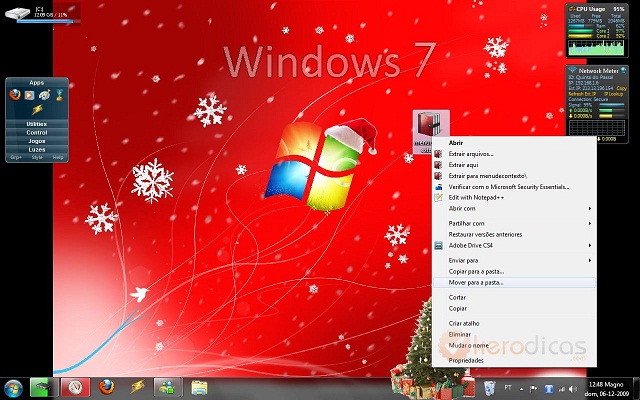
Task: Choose Edit with Notepad++
Action: (x=514, y=198)
